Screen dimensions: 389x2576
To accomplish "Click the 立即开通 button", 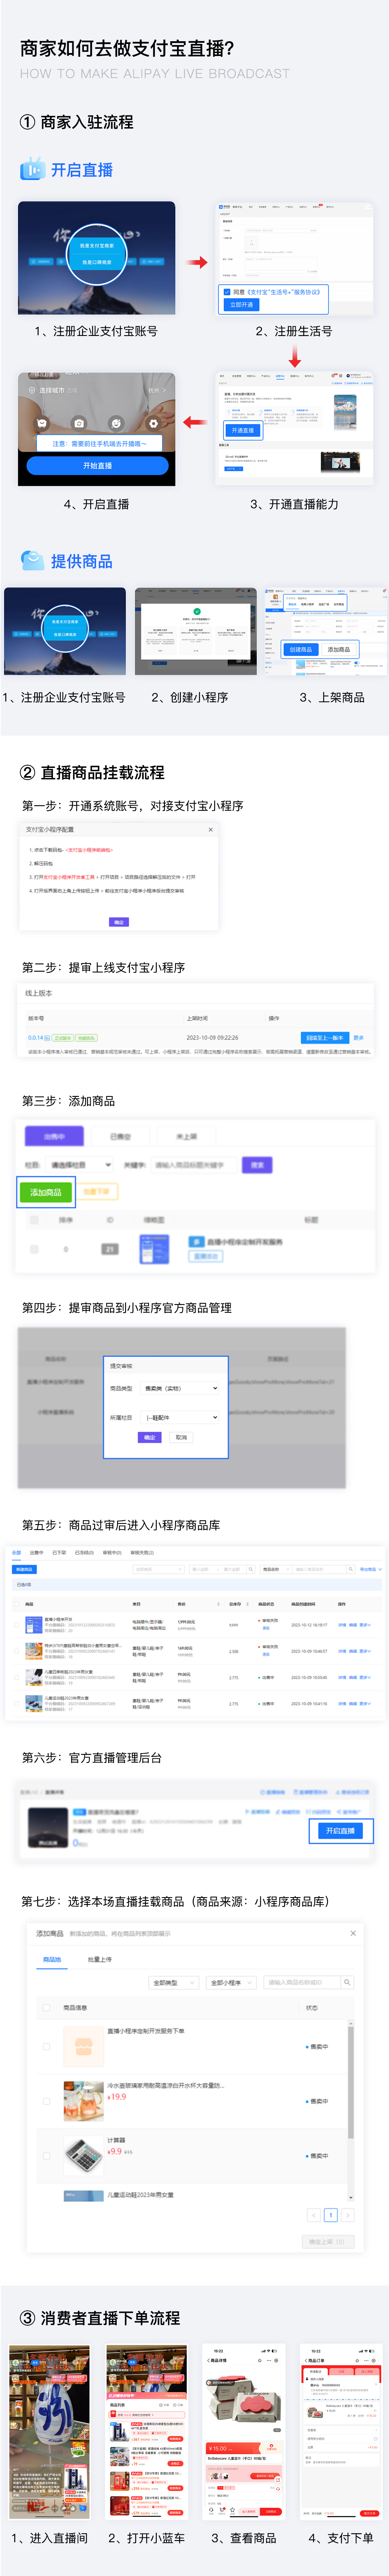I will (x=241, y=304).
